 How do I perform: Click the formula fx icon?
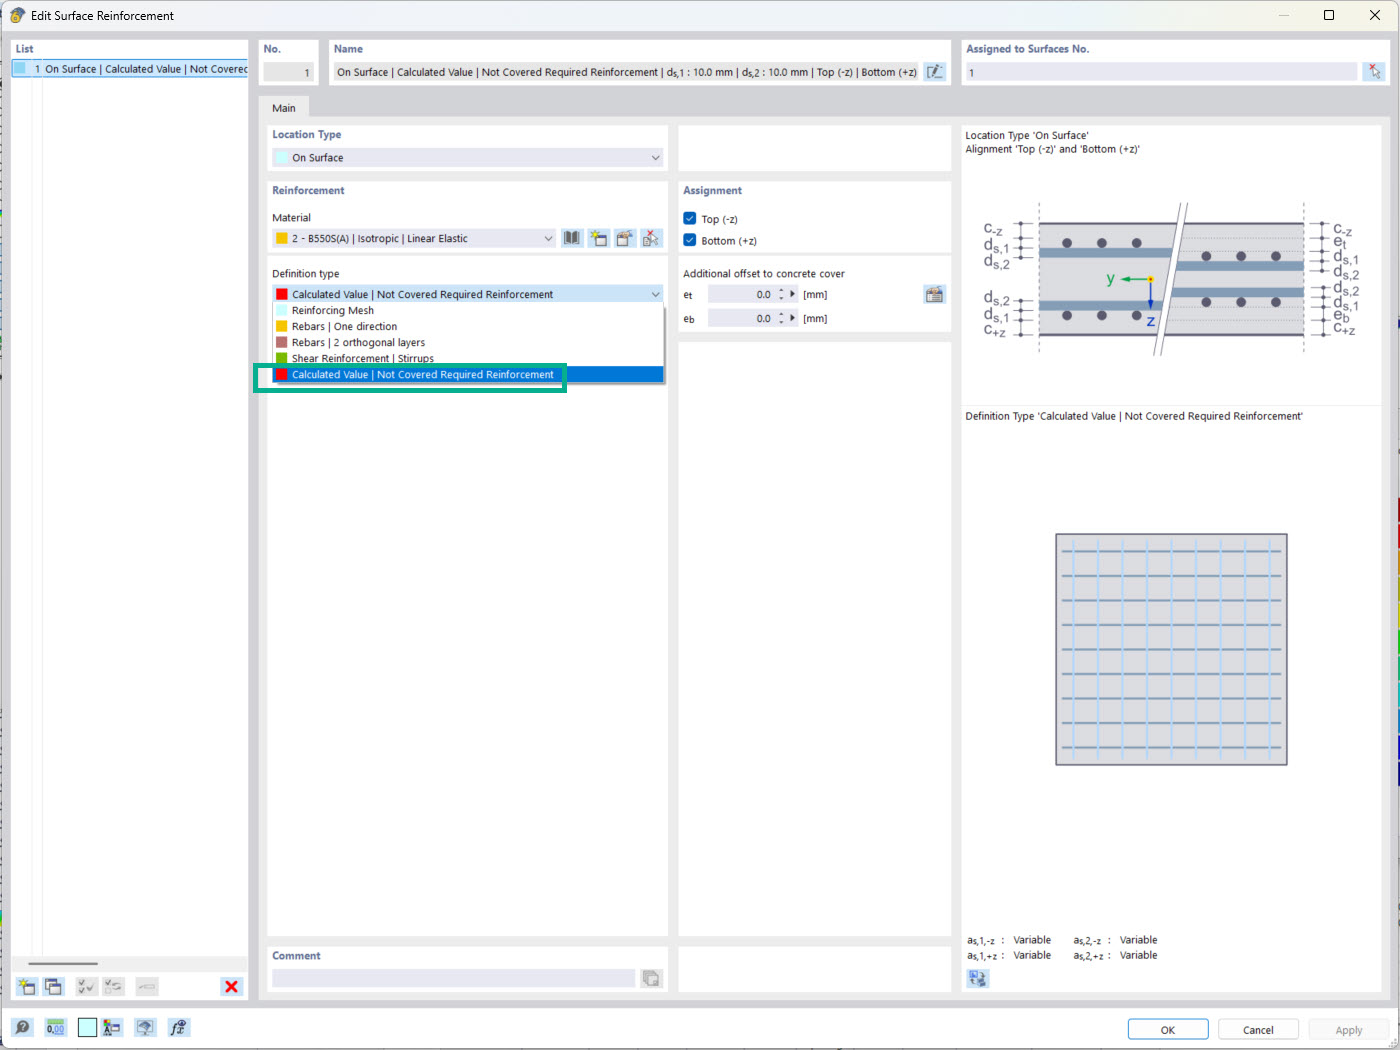click(178, 1027)
